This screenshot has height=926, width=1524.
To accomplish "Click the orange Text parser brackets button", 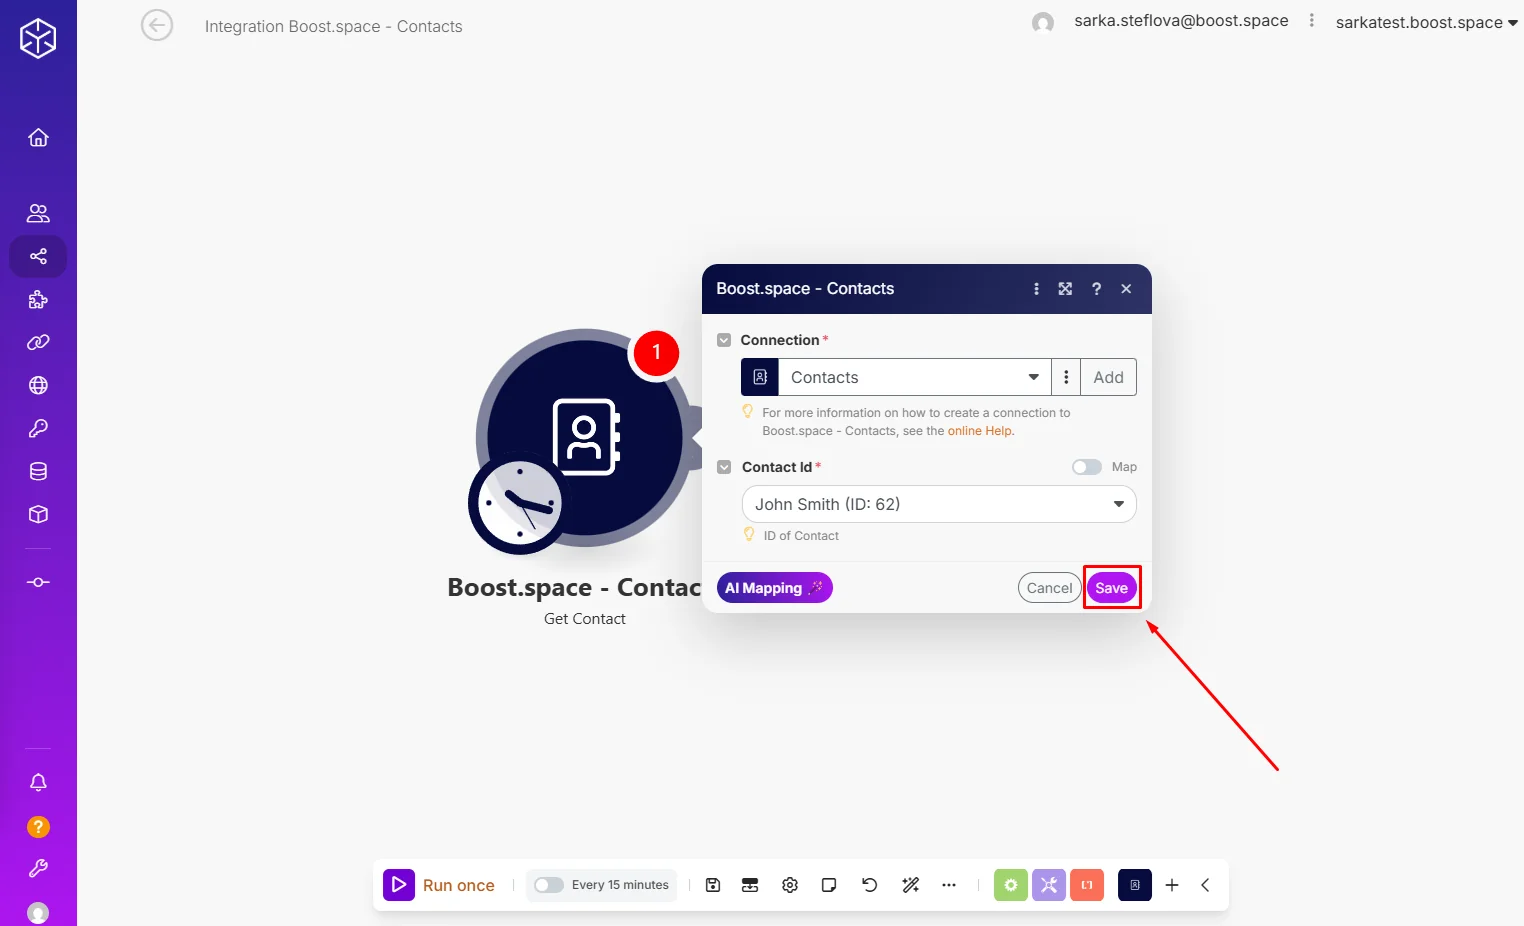I will coord(1087,885).
